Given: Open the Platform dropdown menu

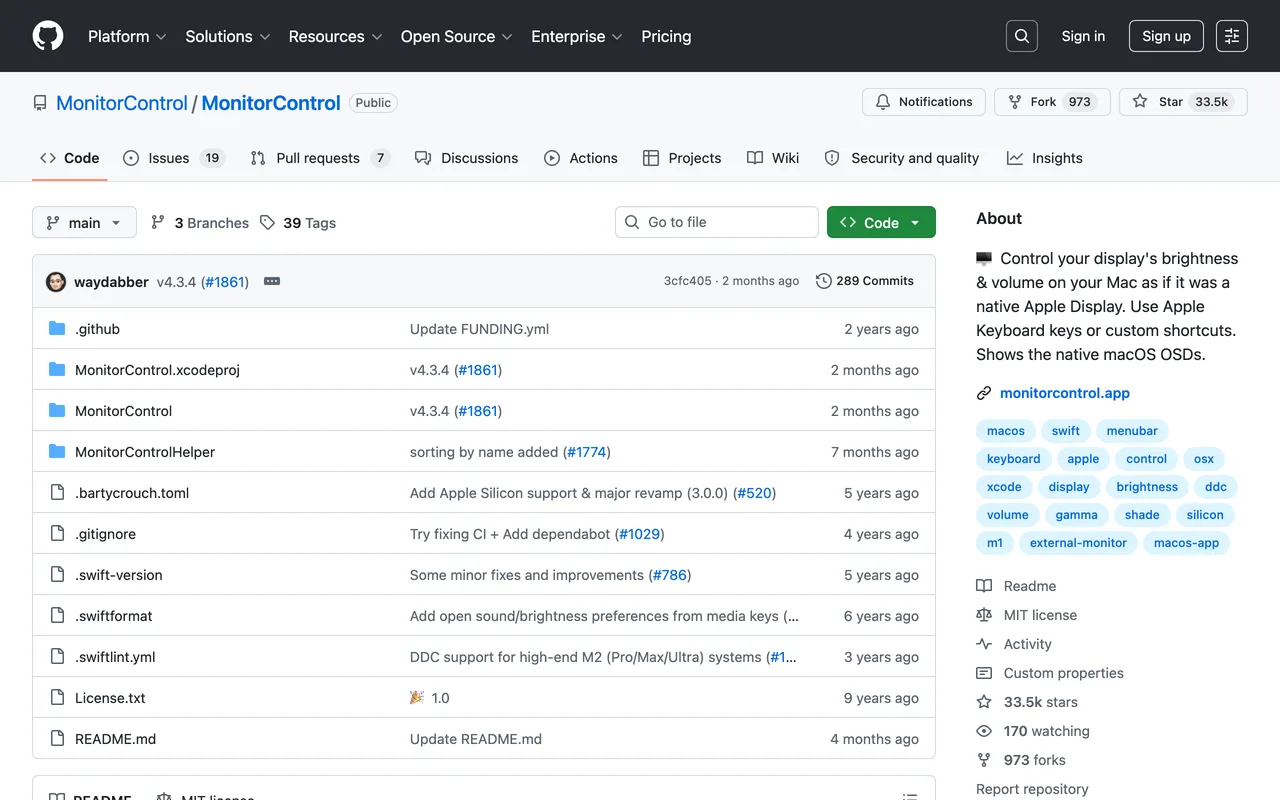Looking at the screenshot, I should (x=127, y=36).
